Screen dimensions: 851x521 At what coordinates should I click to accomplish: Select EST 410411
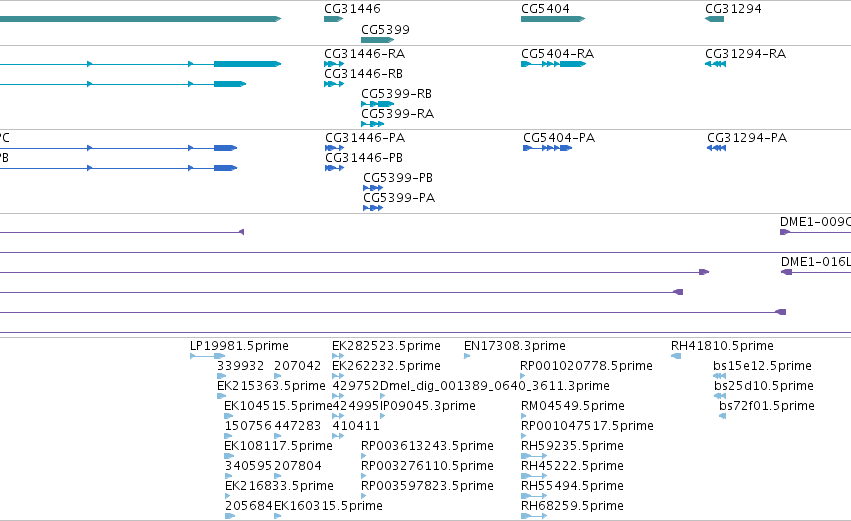[356, 427]
